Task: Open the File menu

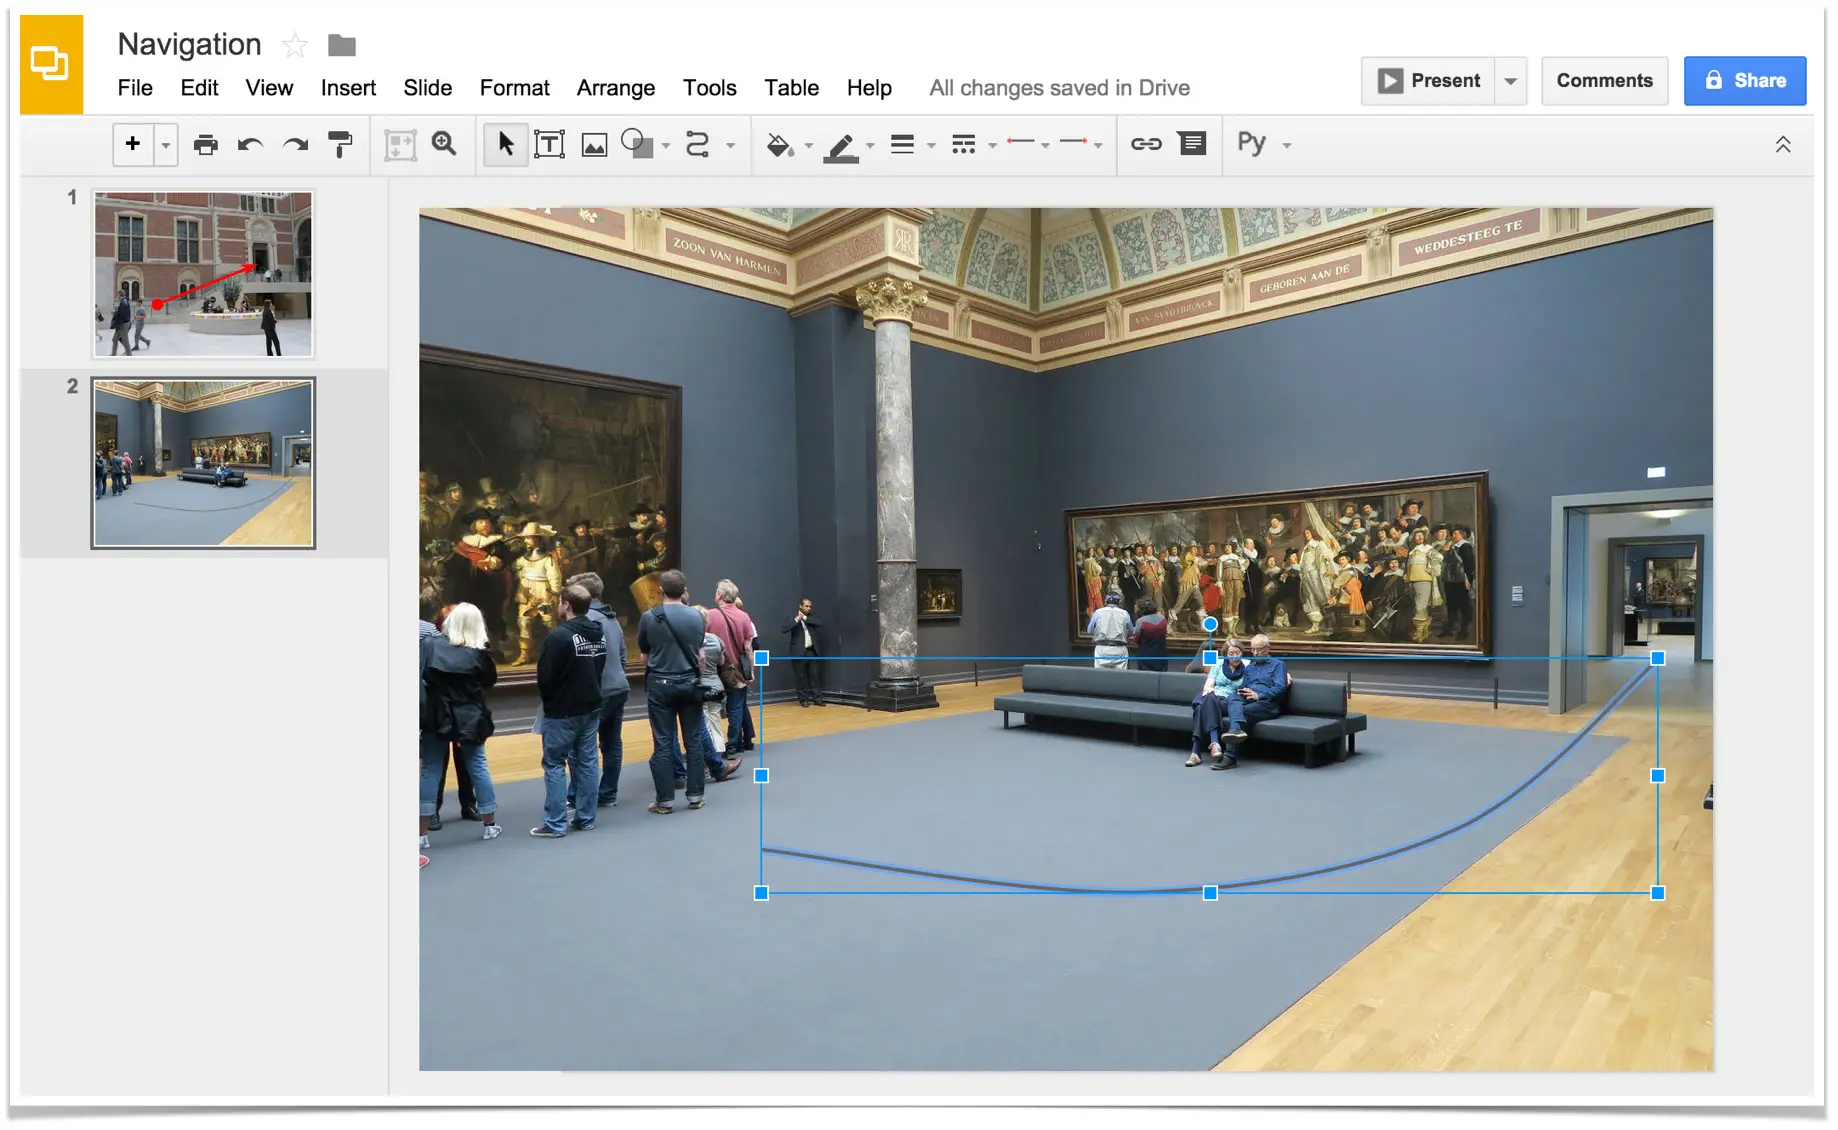Action: pos(135,88)
